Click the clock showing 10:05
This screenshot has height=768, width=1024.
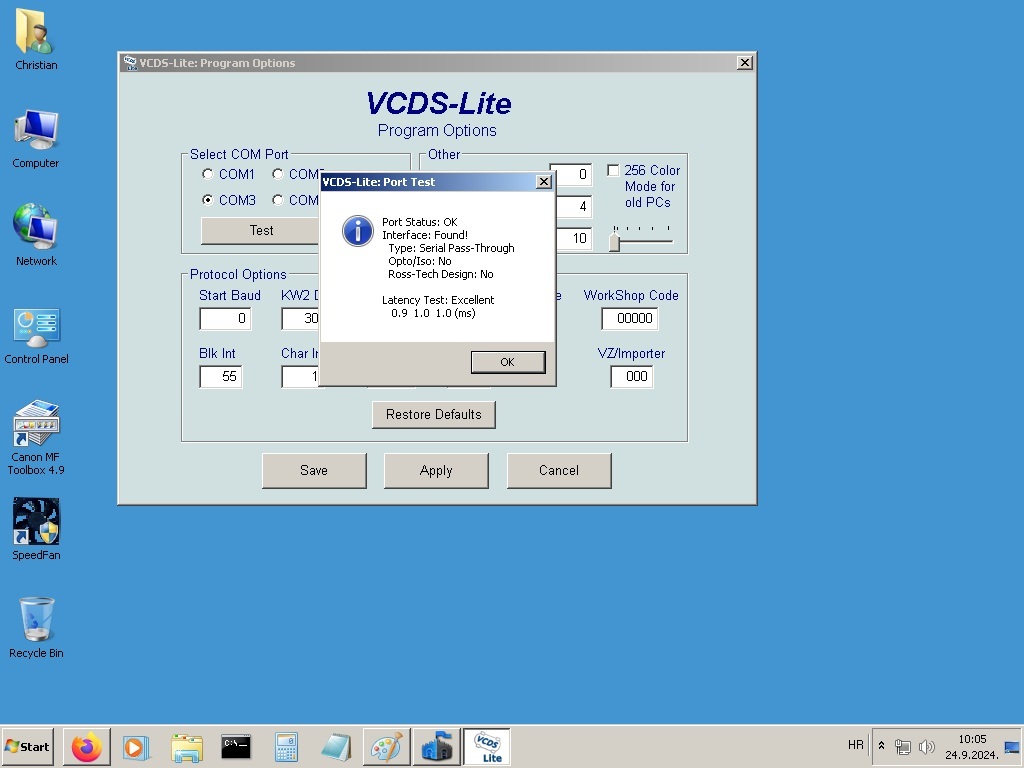coord(972,739)
